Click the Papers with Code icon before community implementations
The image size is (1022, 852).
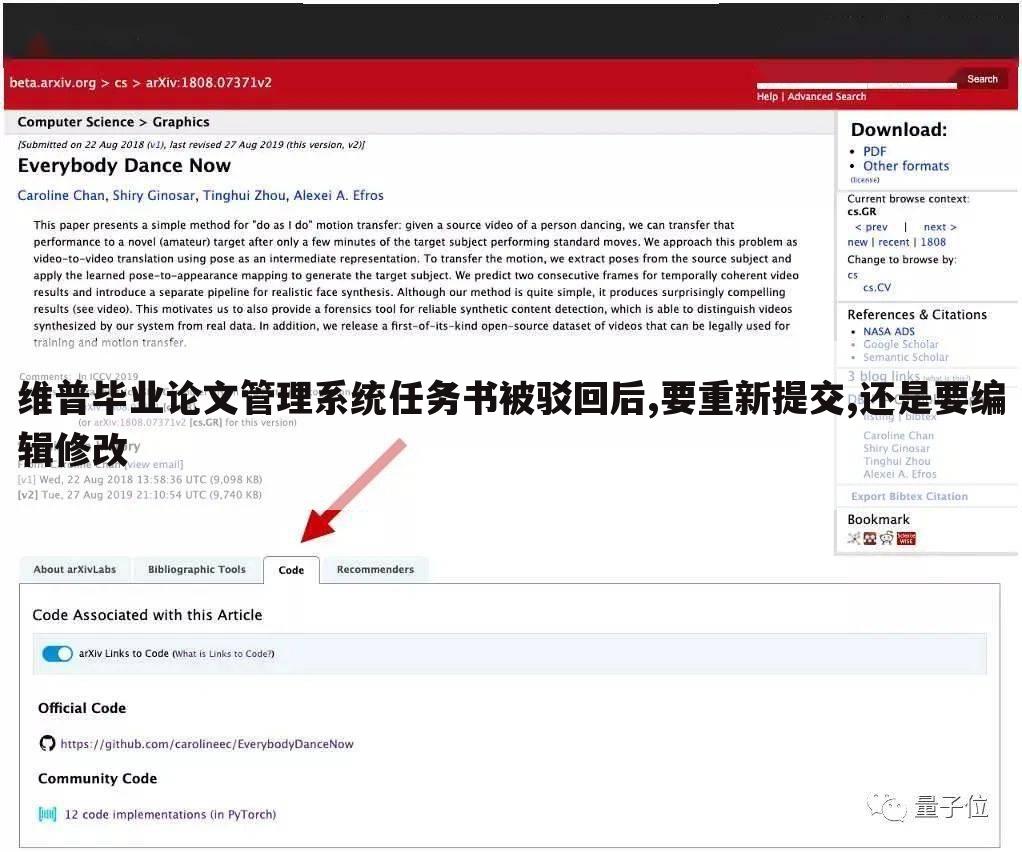pos(47,814)
